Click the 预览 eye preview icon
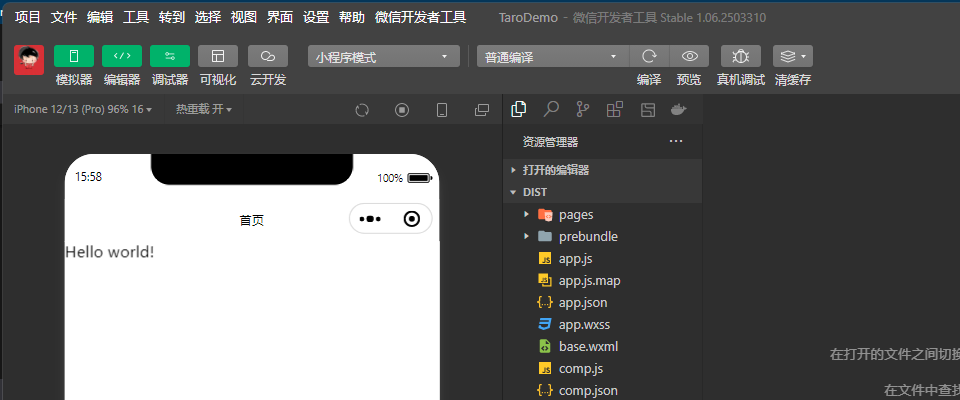 tap(689, 56)
